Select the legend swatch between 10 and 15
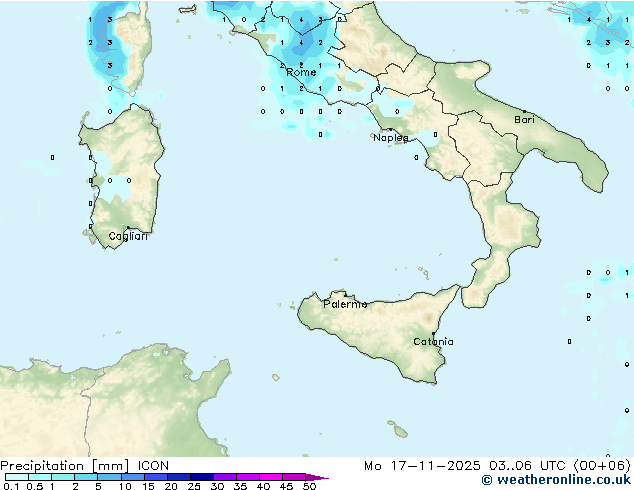 pos(132,477)
